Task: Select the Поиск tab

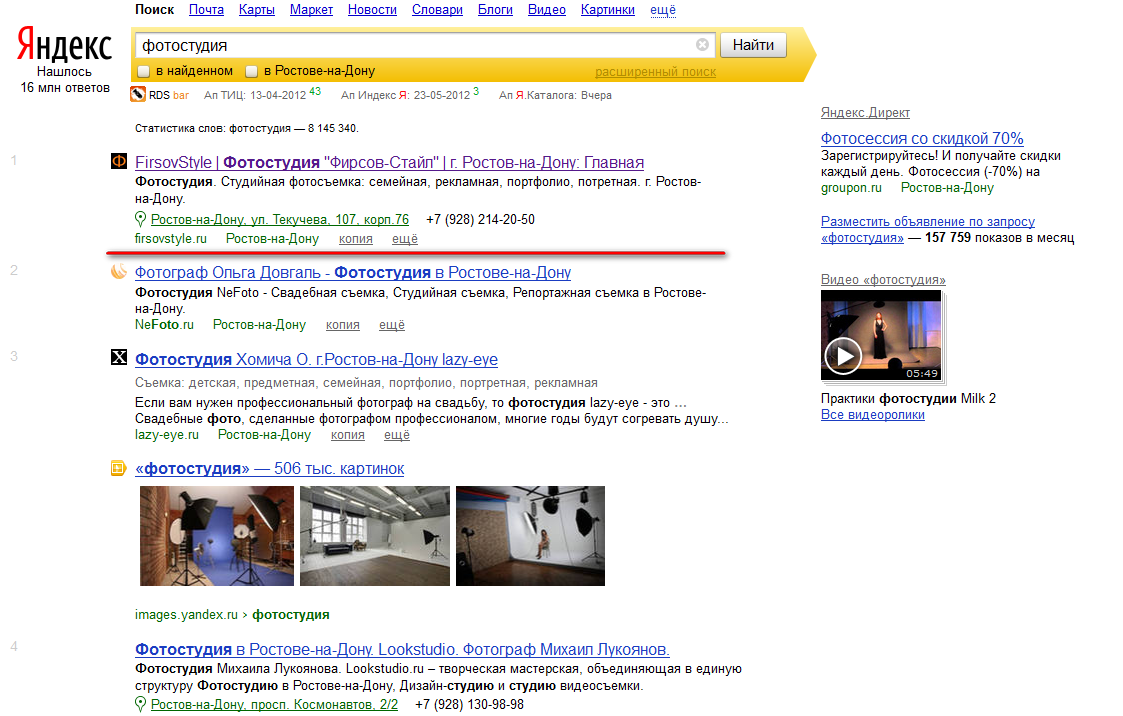Action: tap(155, 10)
